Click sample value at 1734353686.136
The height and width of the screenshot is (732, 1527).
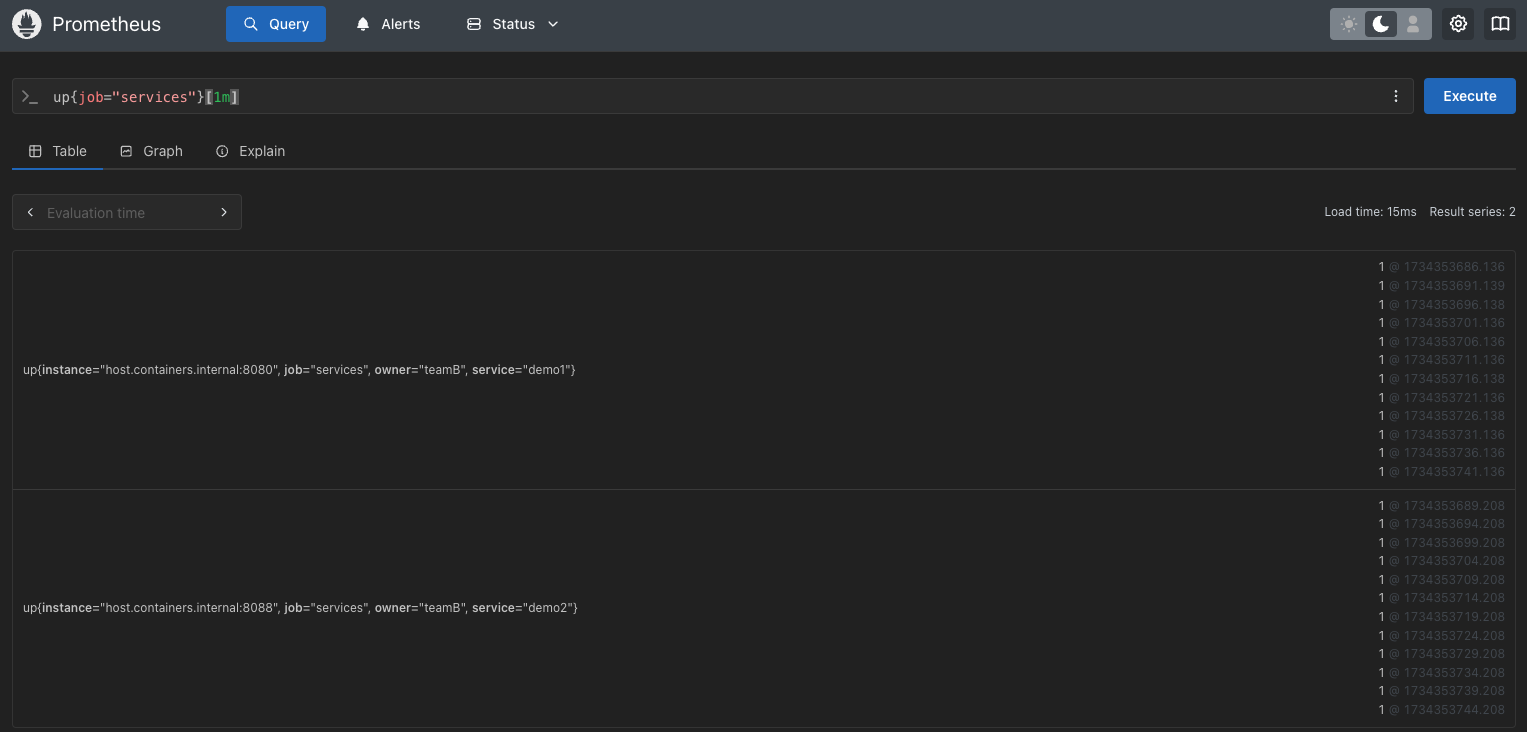pos(1441,267)
